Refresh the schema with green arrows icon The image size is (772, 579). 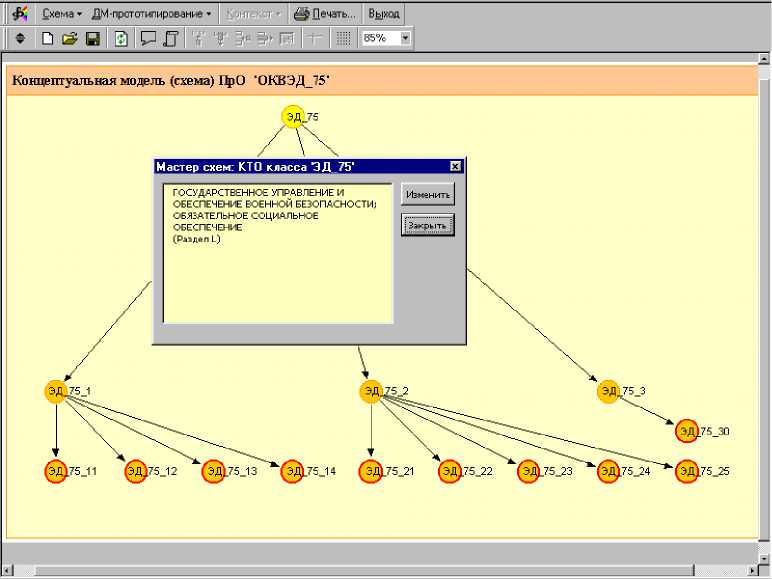click(x=121, y=38)
